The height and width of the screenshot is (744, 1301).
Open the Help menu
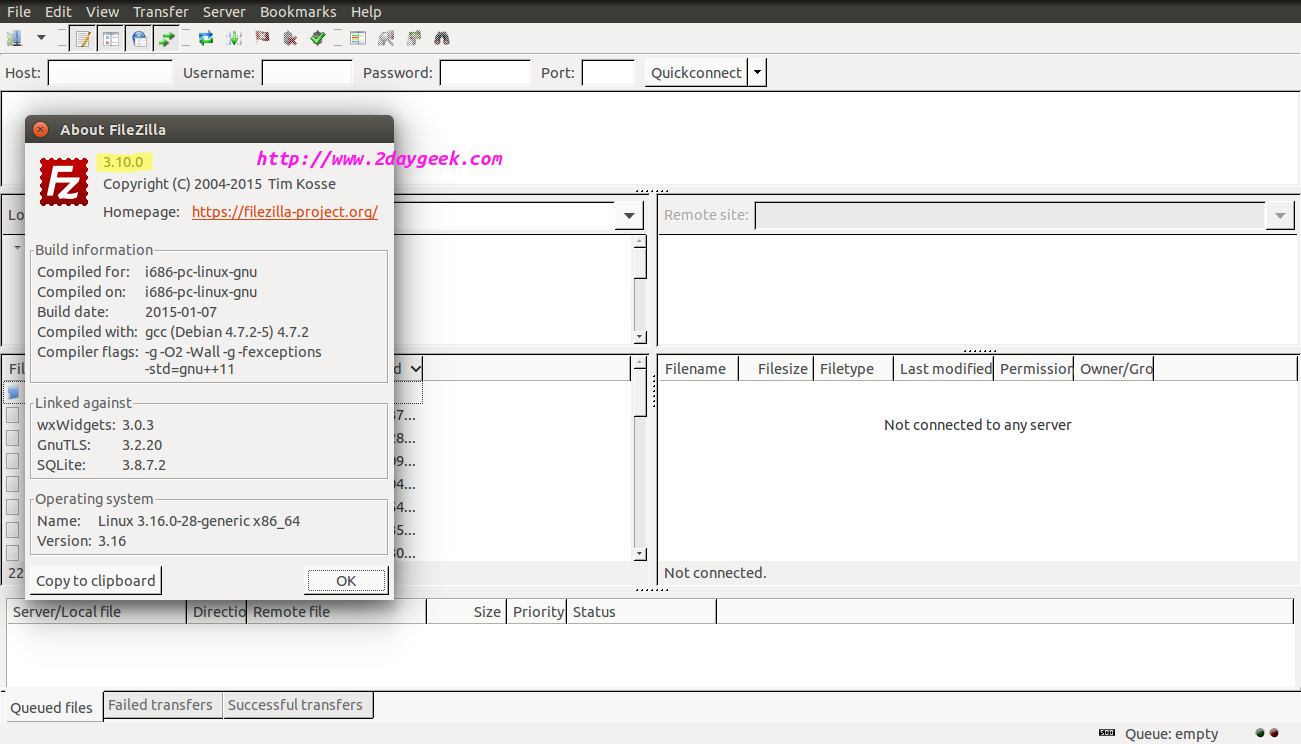(366, 12)
